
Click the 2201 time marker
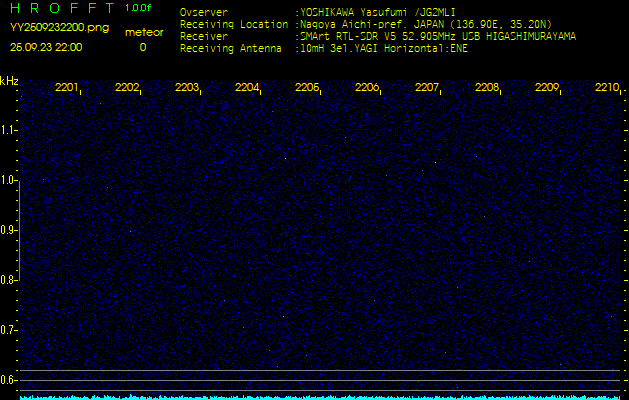click(67, 88)
